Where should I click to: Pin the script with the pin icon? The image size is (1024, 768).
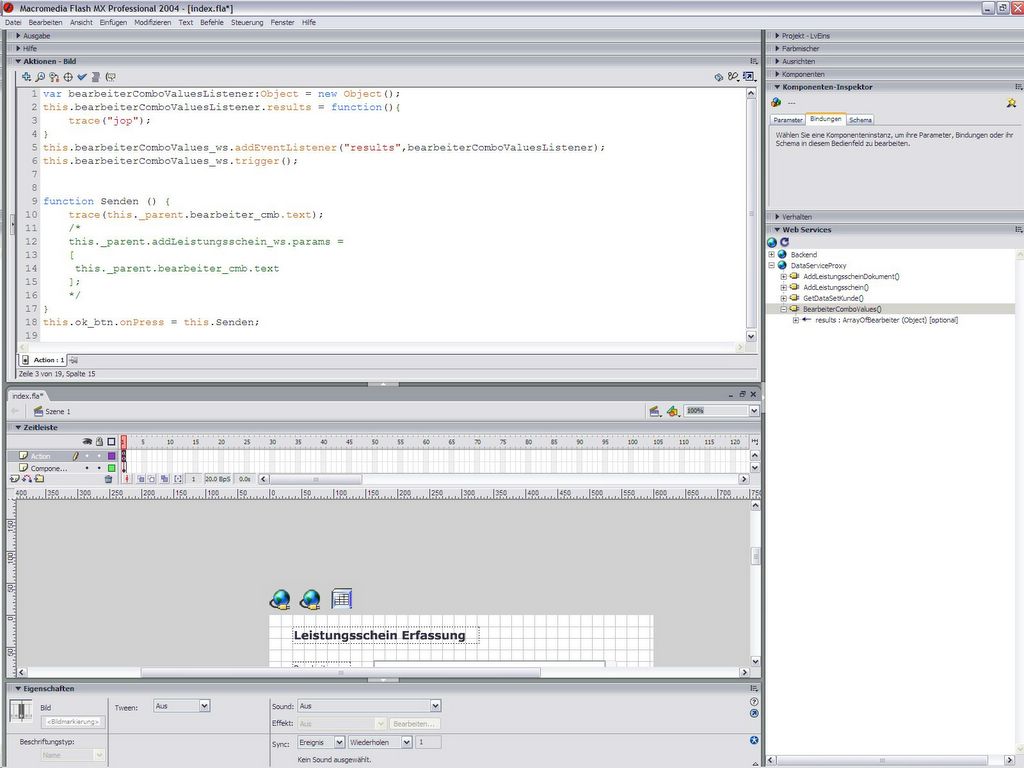pos(74,360)
